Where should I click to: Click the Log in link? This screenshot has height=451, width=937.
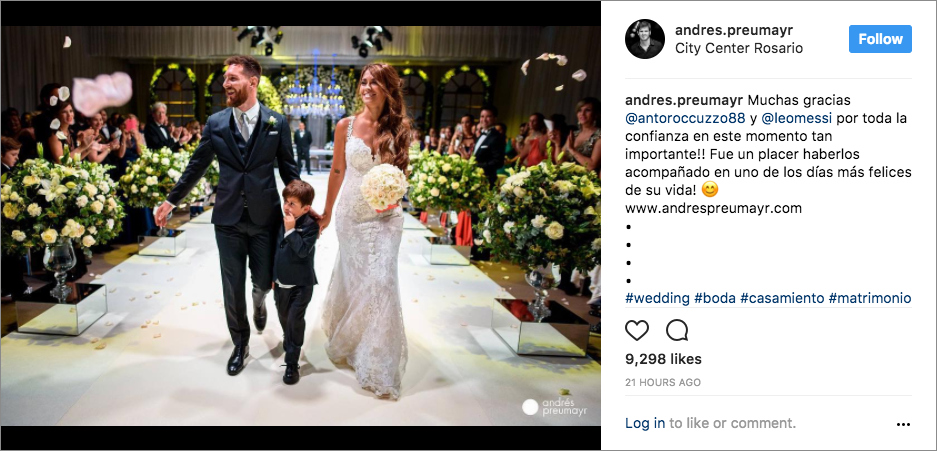[x=645, y=424]
